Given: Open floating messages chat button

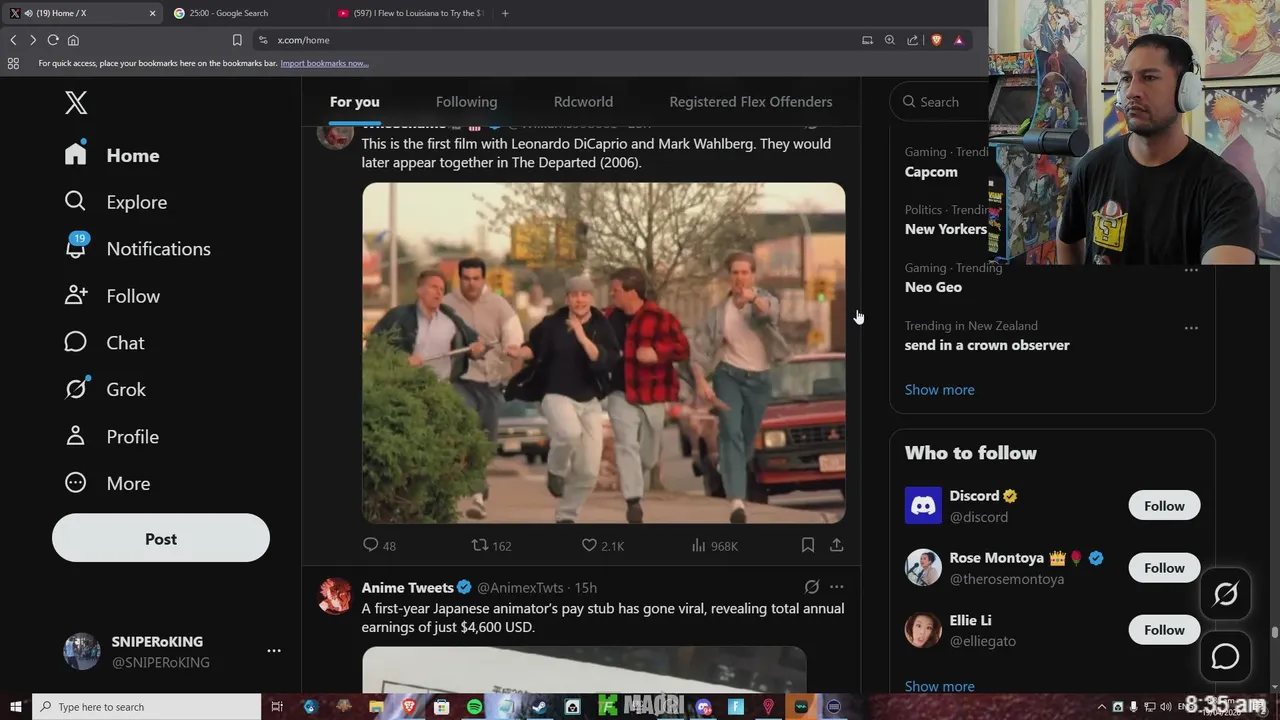Looking at the screenshot, I should [x=1225, y=656].
